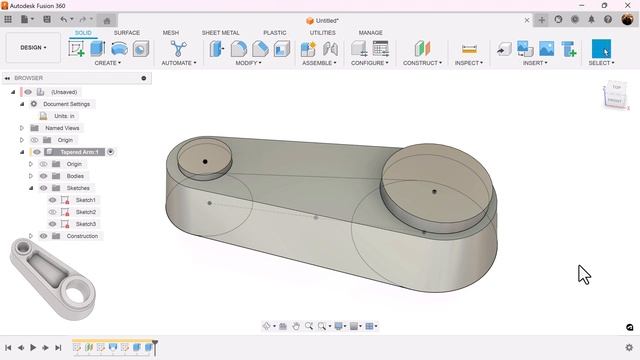
Task: Choose the Insert Decal tool
Action: (525, 49)
